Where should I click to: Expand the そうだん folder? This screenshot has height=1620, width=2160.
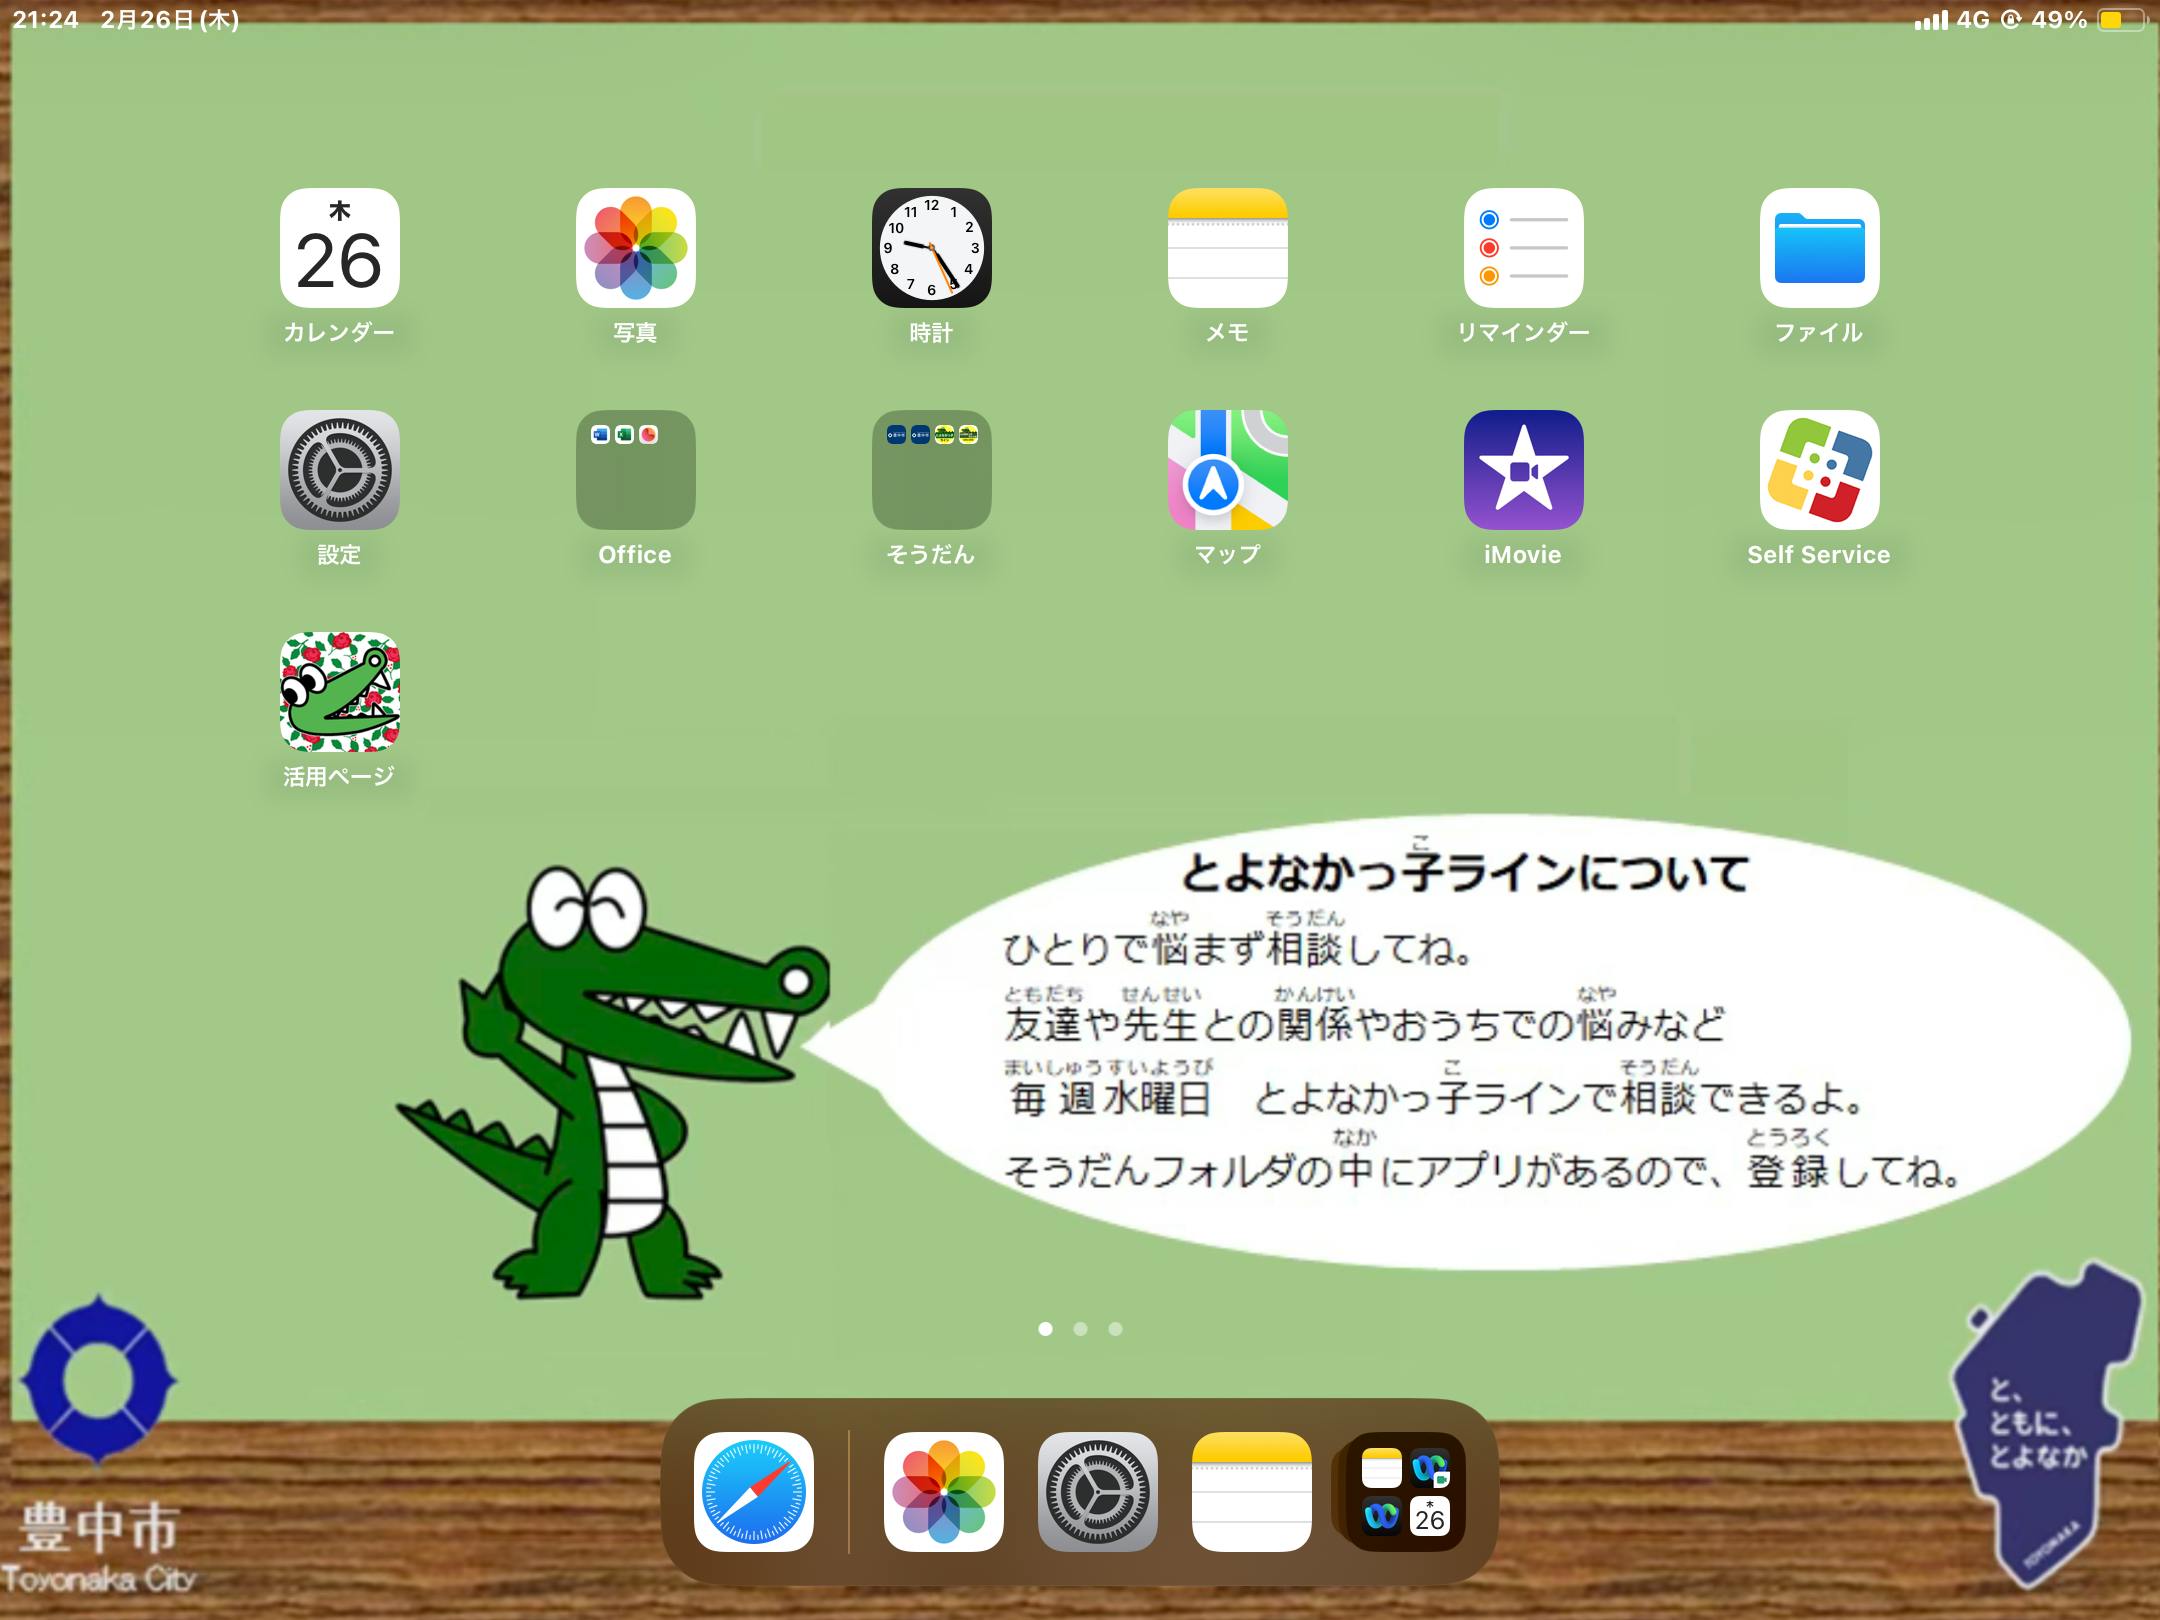click(931, 470)
